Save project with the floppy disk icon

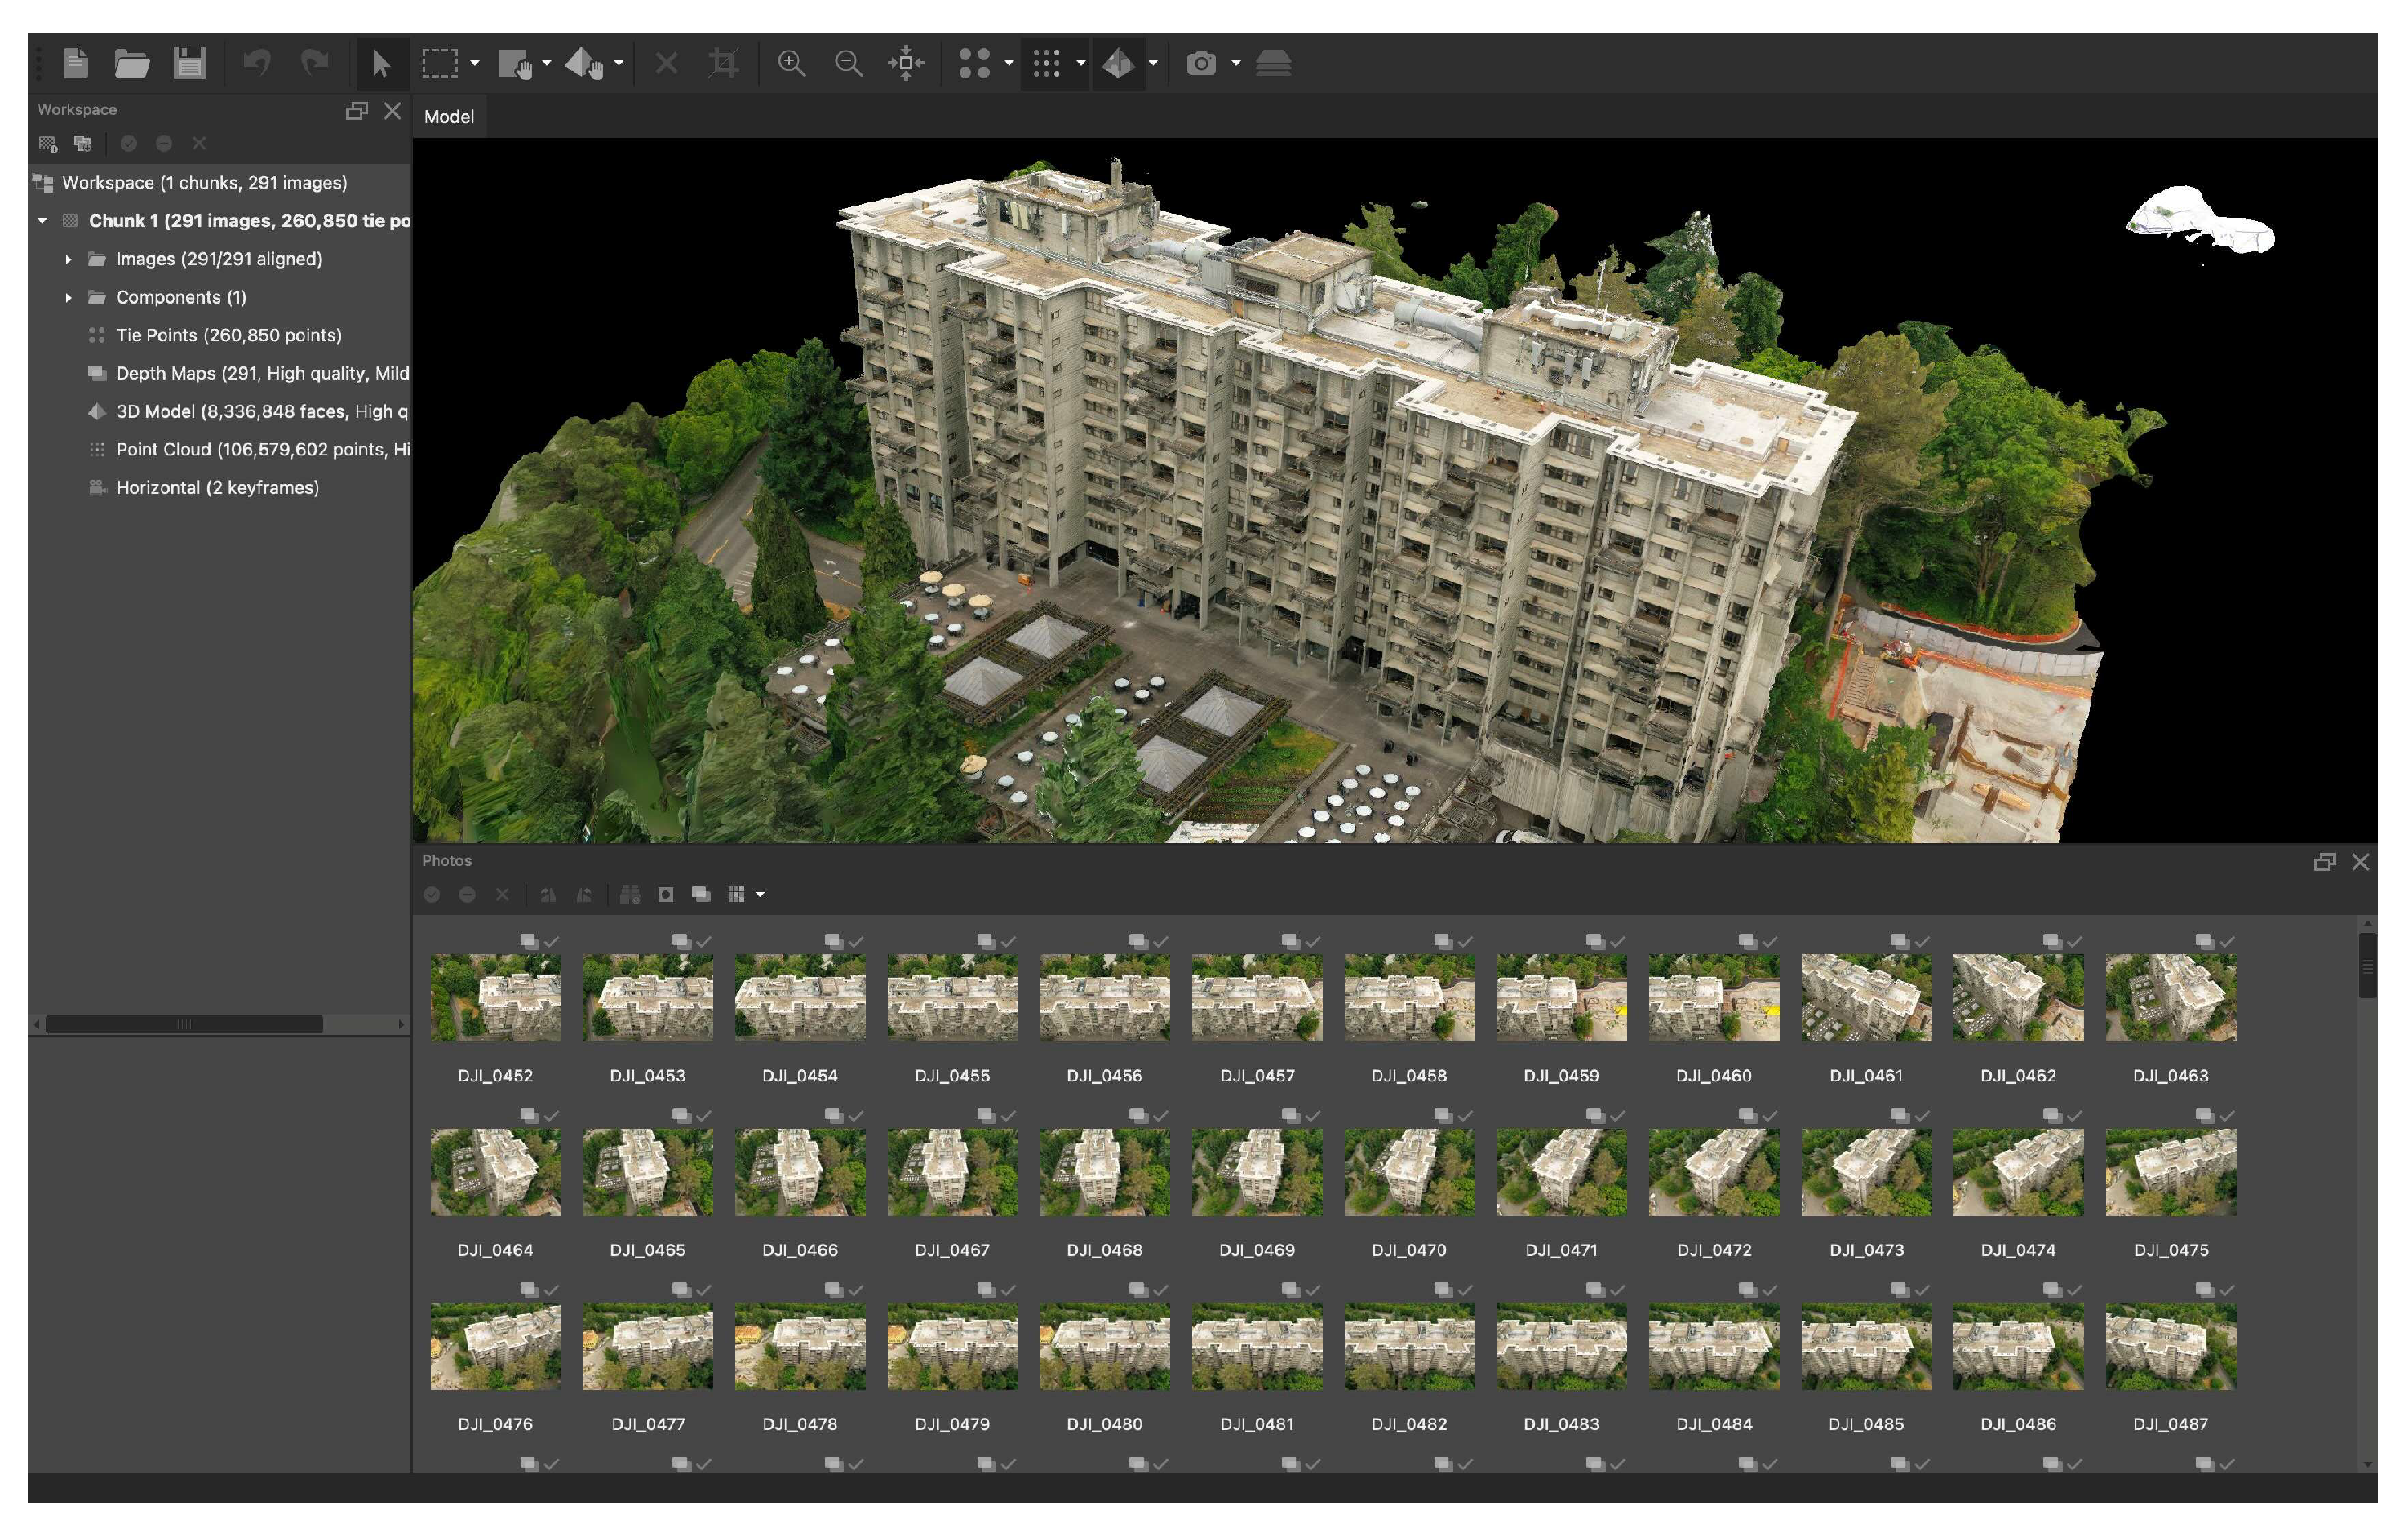[189, 64]
